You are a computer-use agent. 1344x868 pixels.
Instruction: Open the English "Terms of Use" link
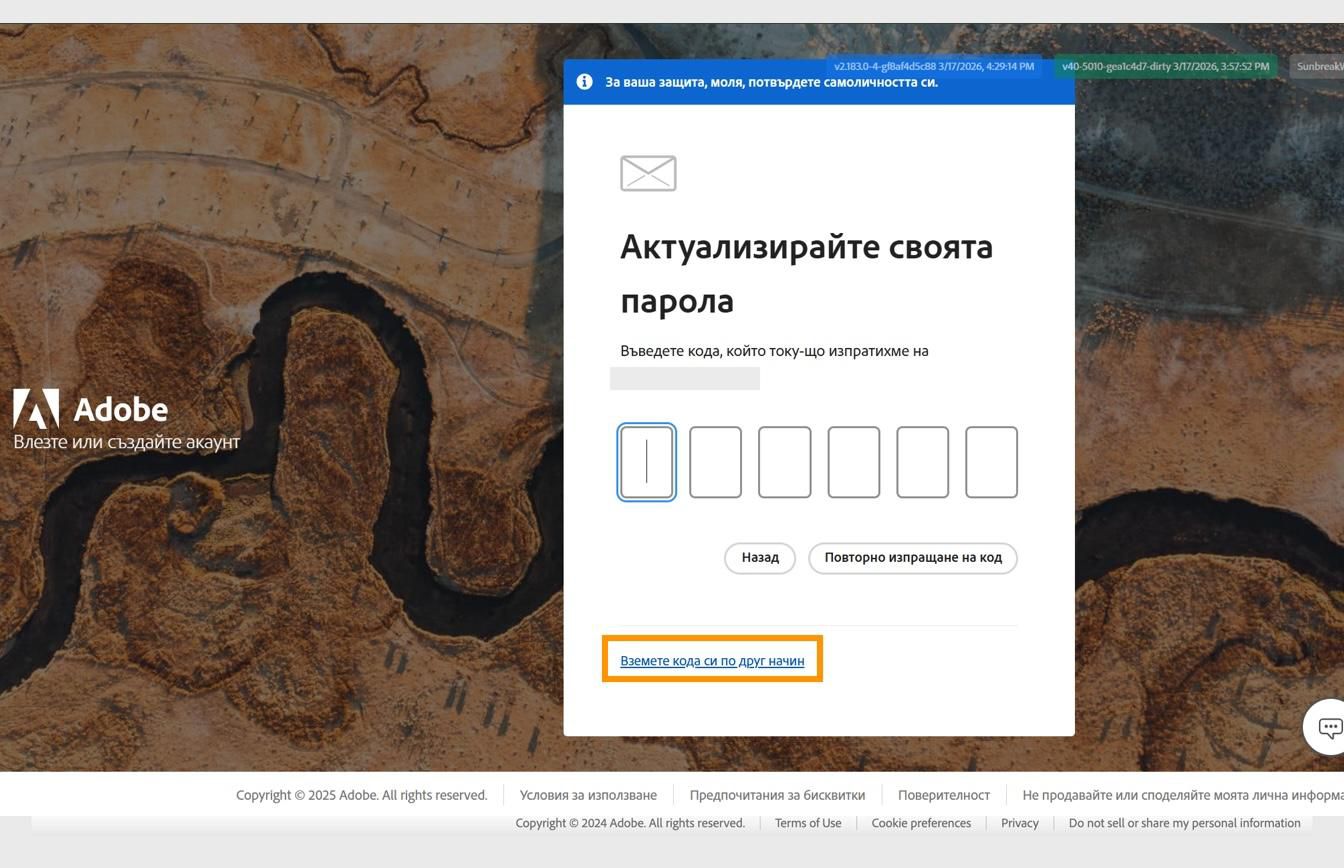807,822
